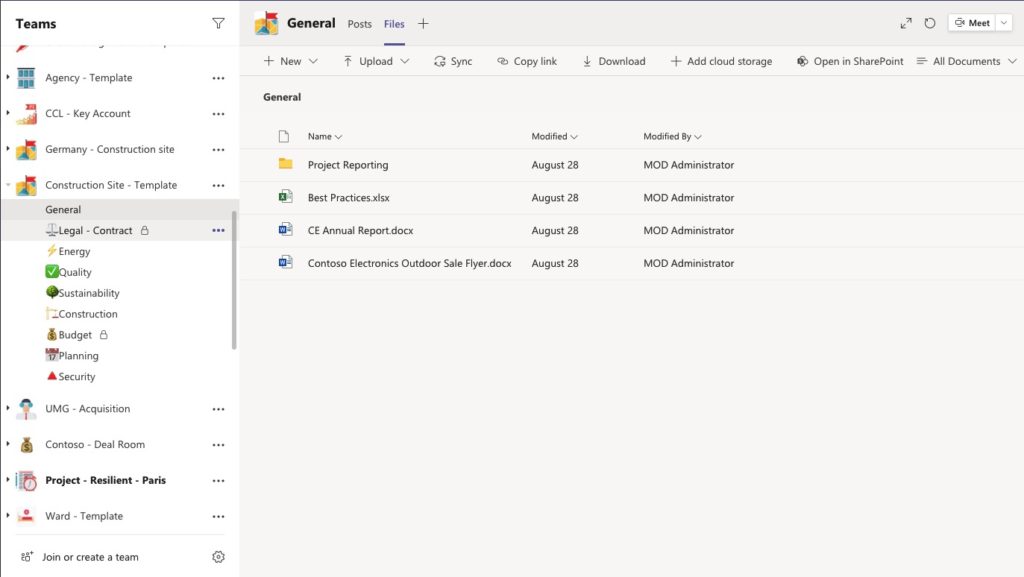The height and width of the screenshot is (577, 1024).
Task: Click the Ward - Template team avatar
Action: tap(26, 516)
